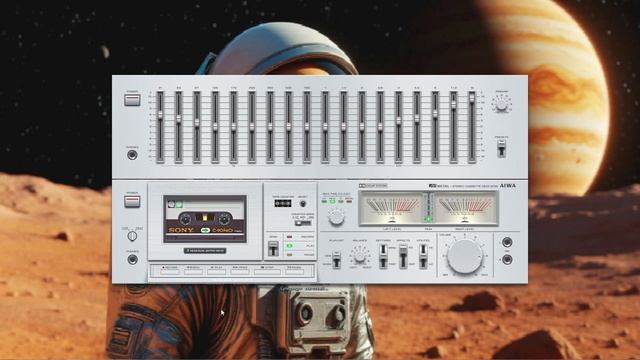The image size is (640, 360).
Task: Click the red Record indicator light
Action: (289, 237)
